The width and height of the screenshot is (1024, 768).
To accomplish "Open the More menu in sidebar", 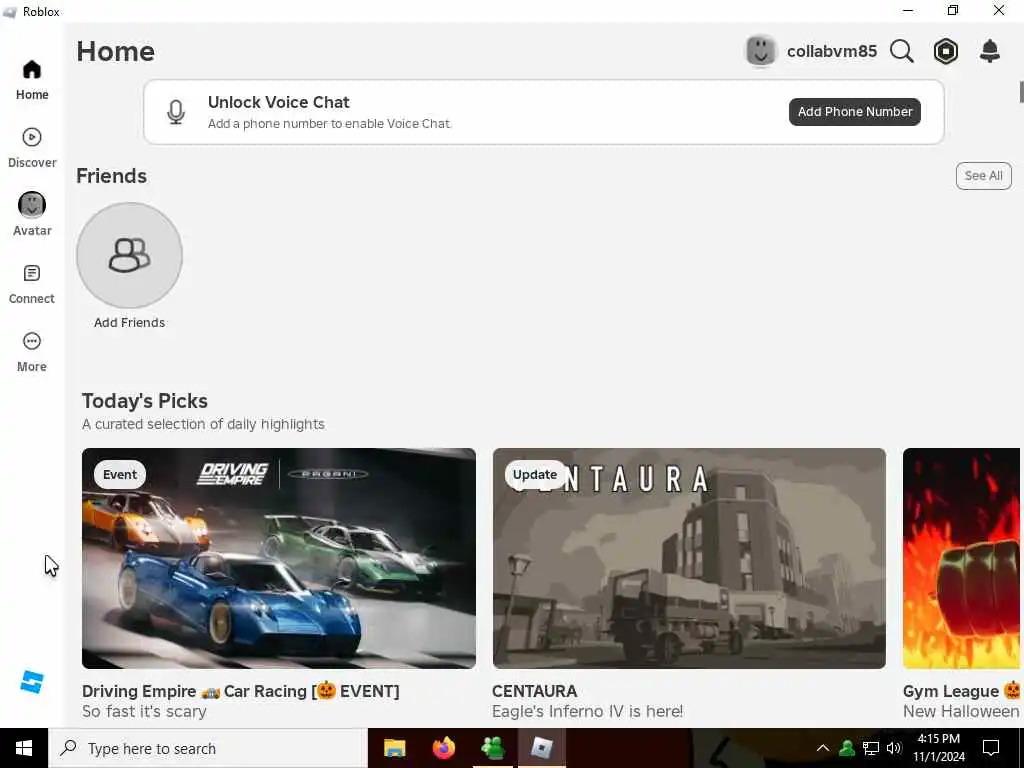I will tap(32, 353).
